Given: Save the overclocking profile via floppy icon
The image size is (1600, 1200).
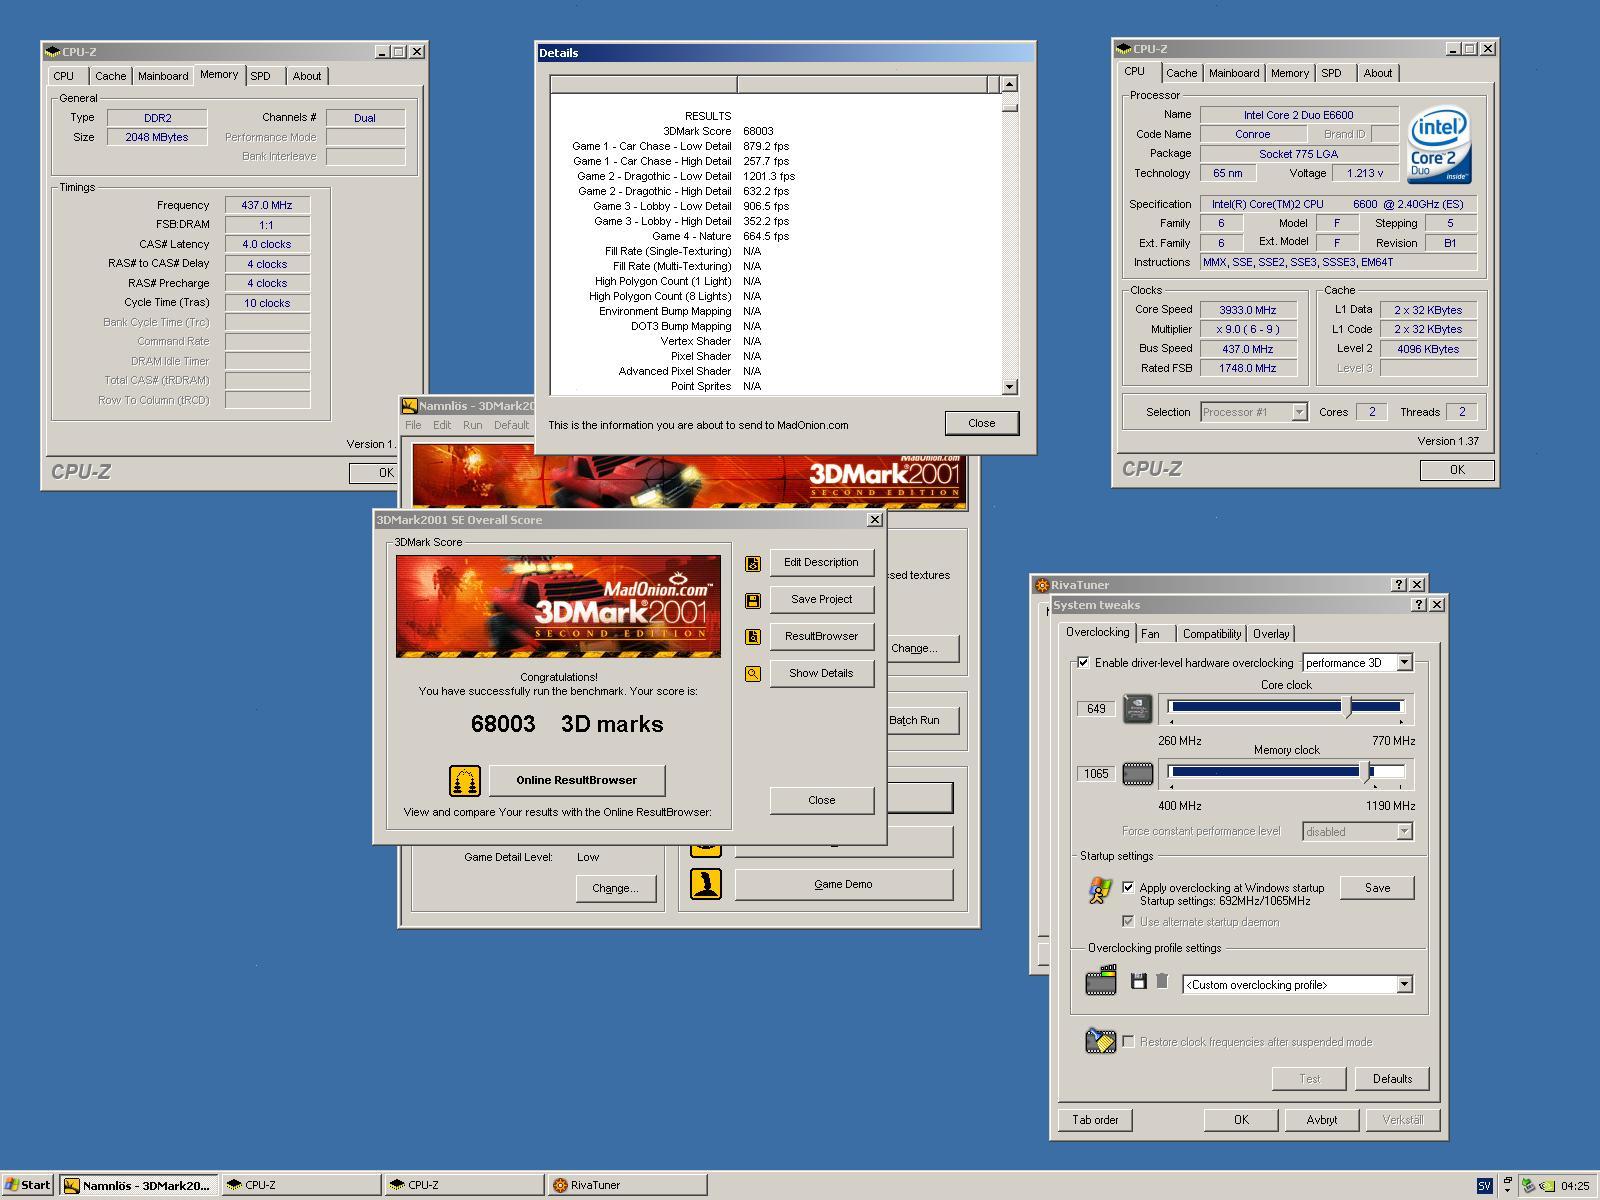Looking at the screenshot, I should 1138,981.
